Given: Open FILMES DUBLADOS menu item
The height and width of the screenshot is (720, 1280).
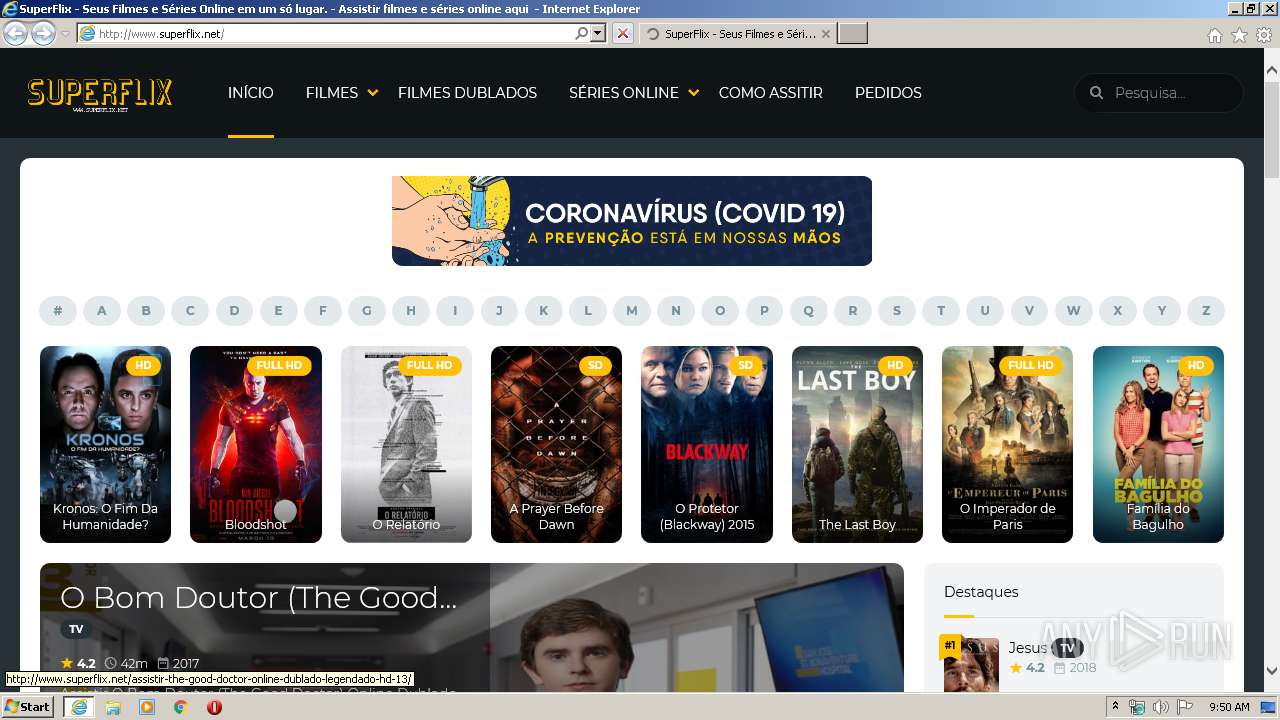Looking at the screenshot, I should tap(467, 93).
